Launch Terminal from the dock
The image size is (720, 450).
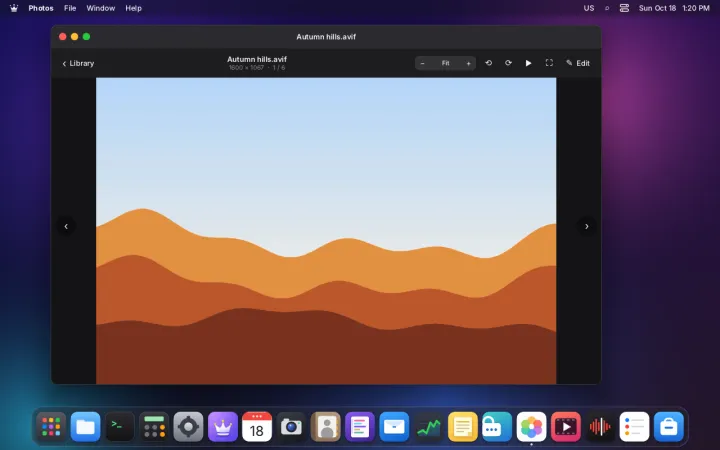click(120, 427)
